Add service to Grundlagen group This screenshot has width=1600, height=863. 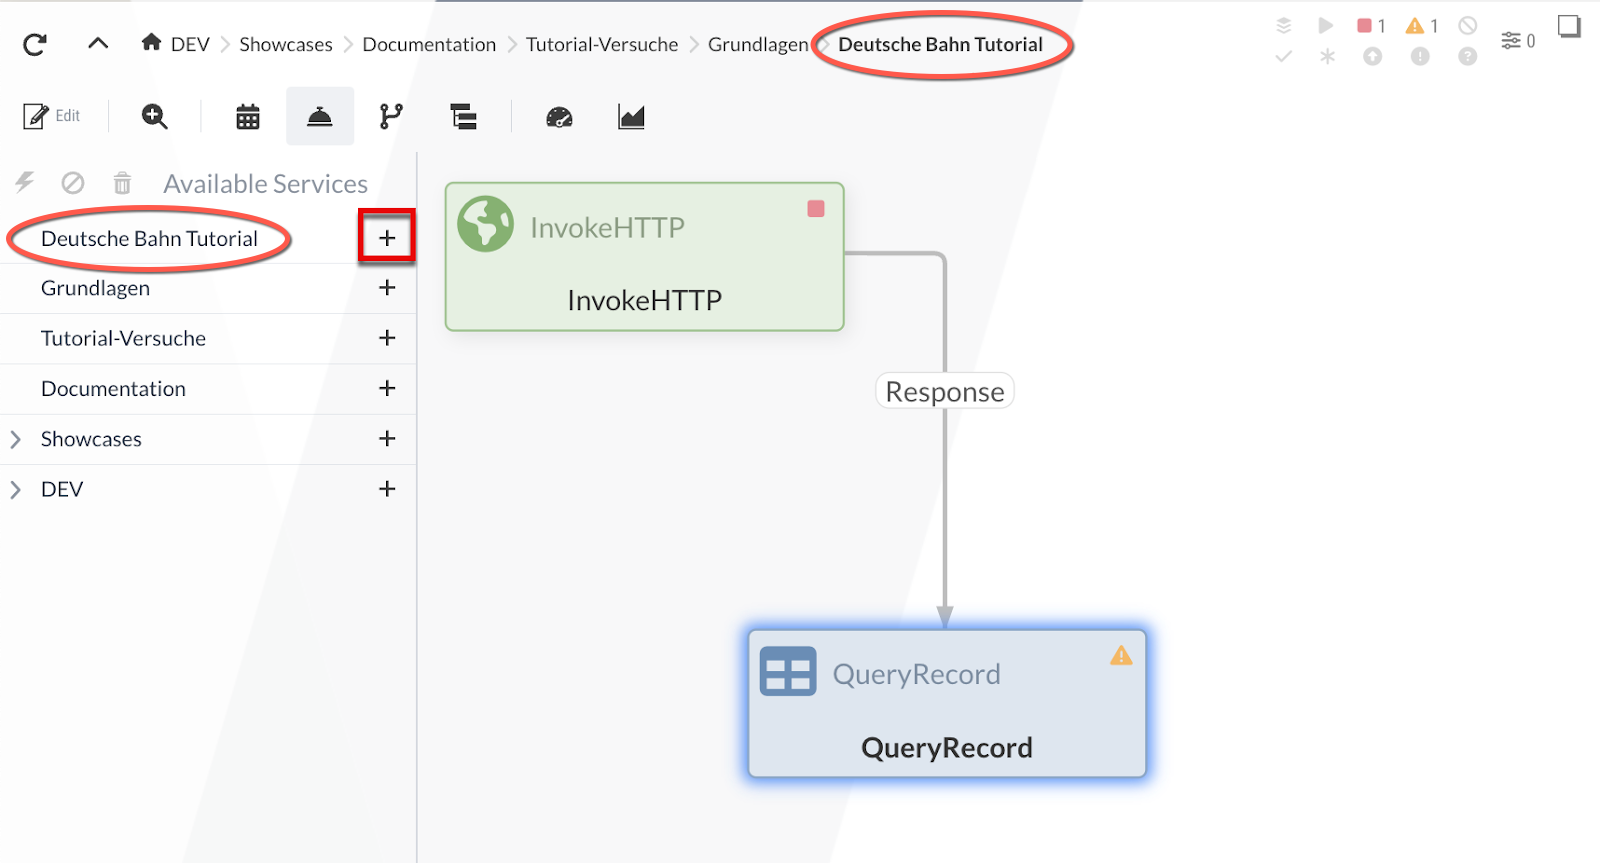387,288
